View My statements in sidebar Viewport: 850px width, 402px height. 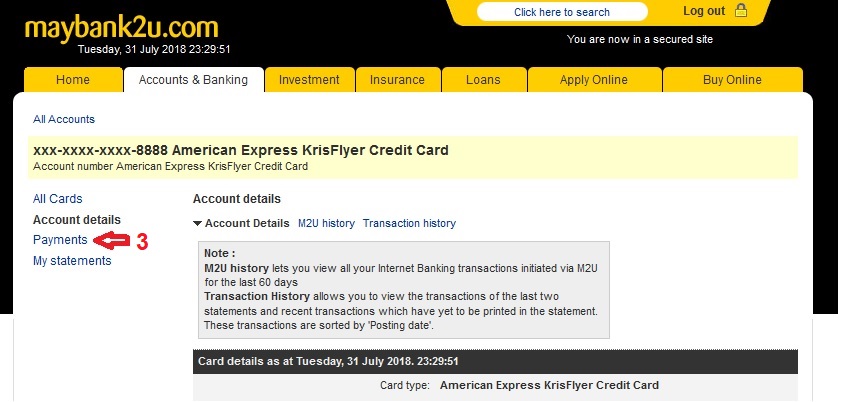[x=72, y=261]
